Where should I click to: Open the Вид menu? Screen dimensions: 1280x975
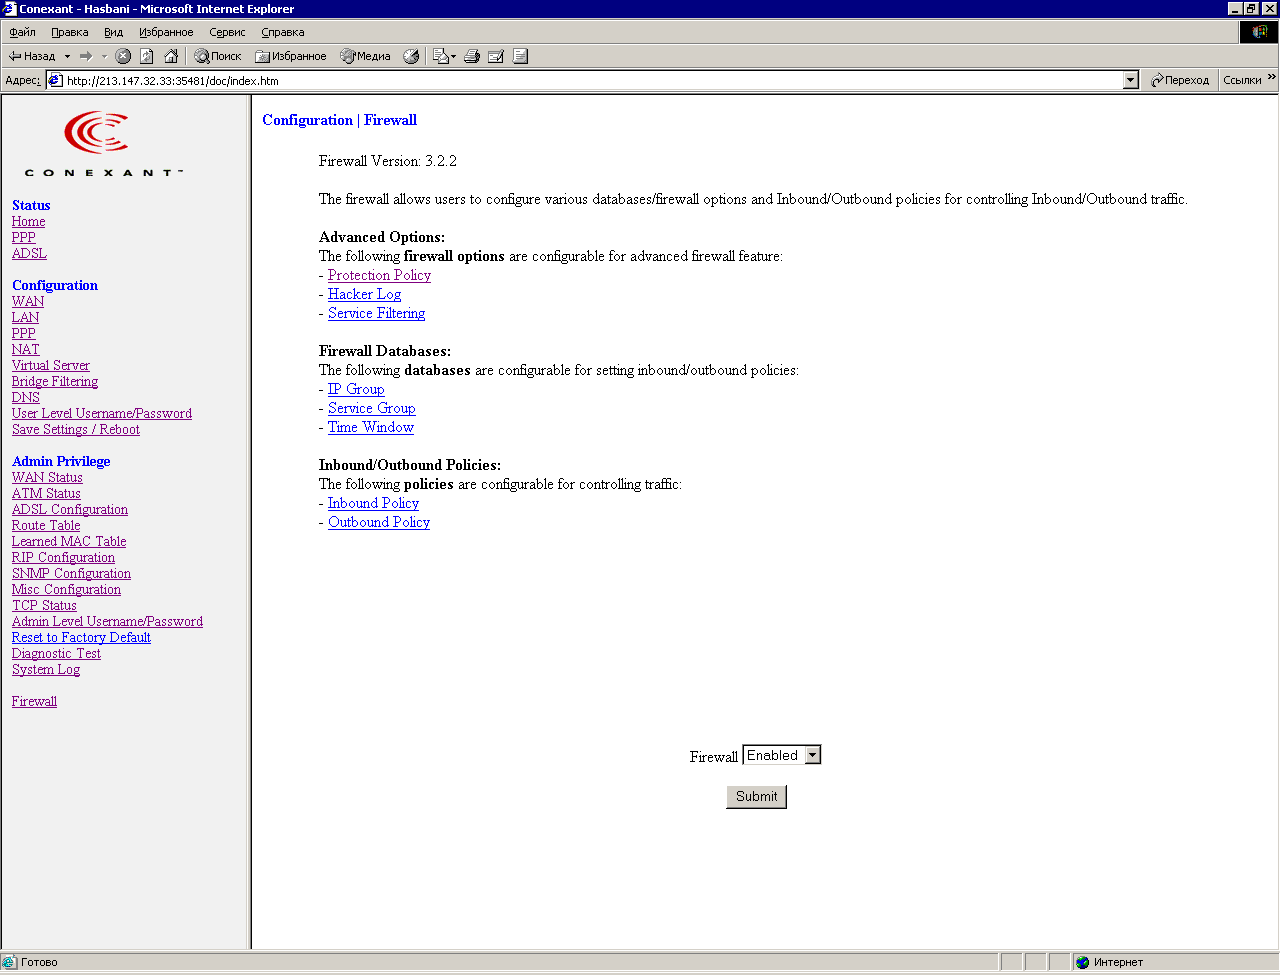114,32
